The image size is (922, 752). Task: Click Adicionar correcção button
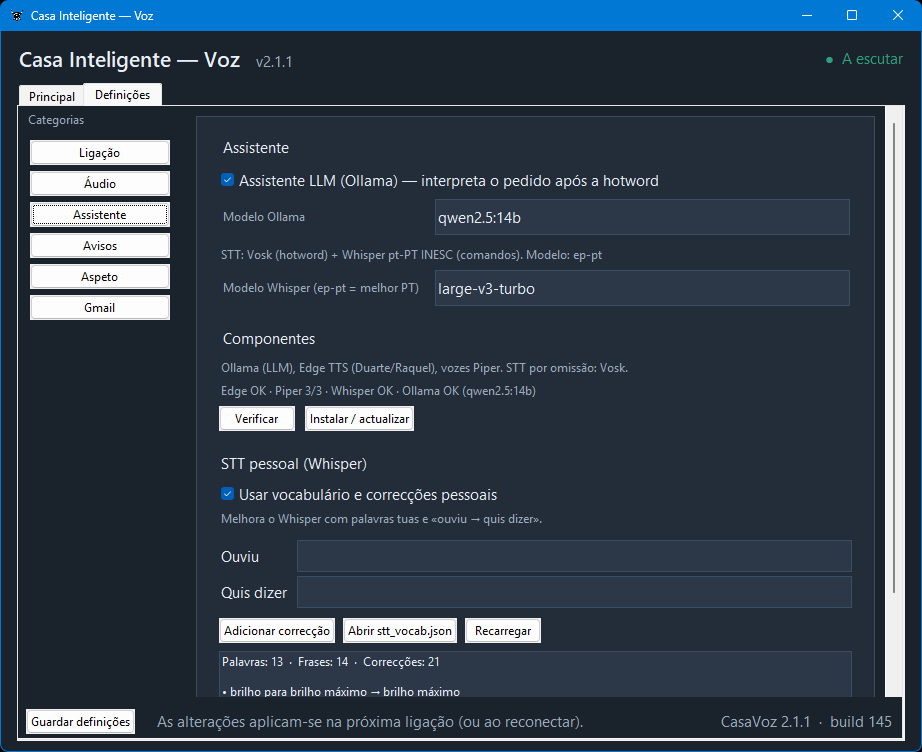(x=277, y=631)
